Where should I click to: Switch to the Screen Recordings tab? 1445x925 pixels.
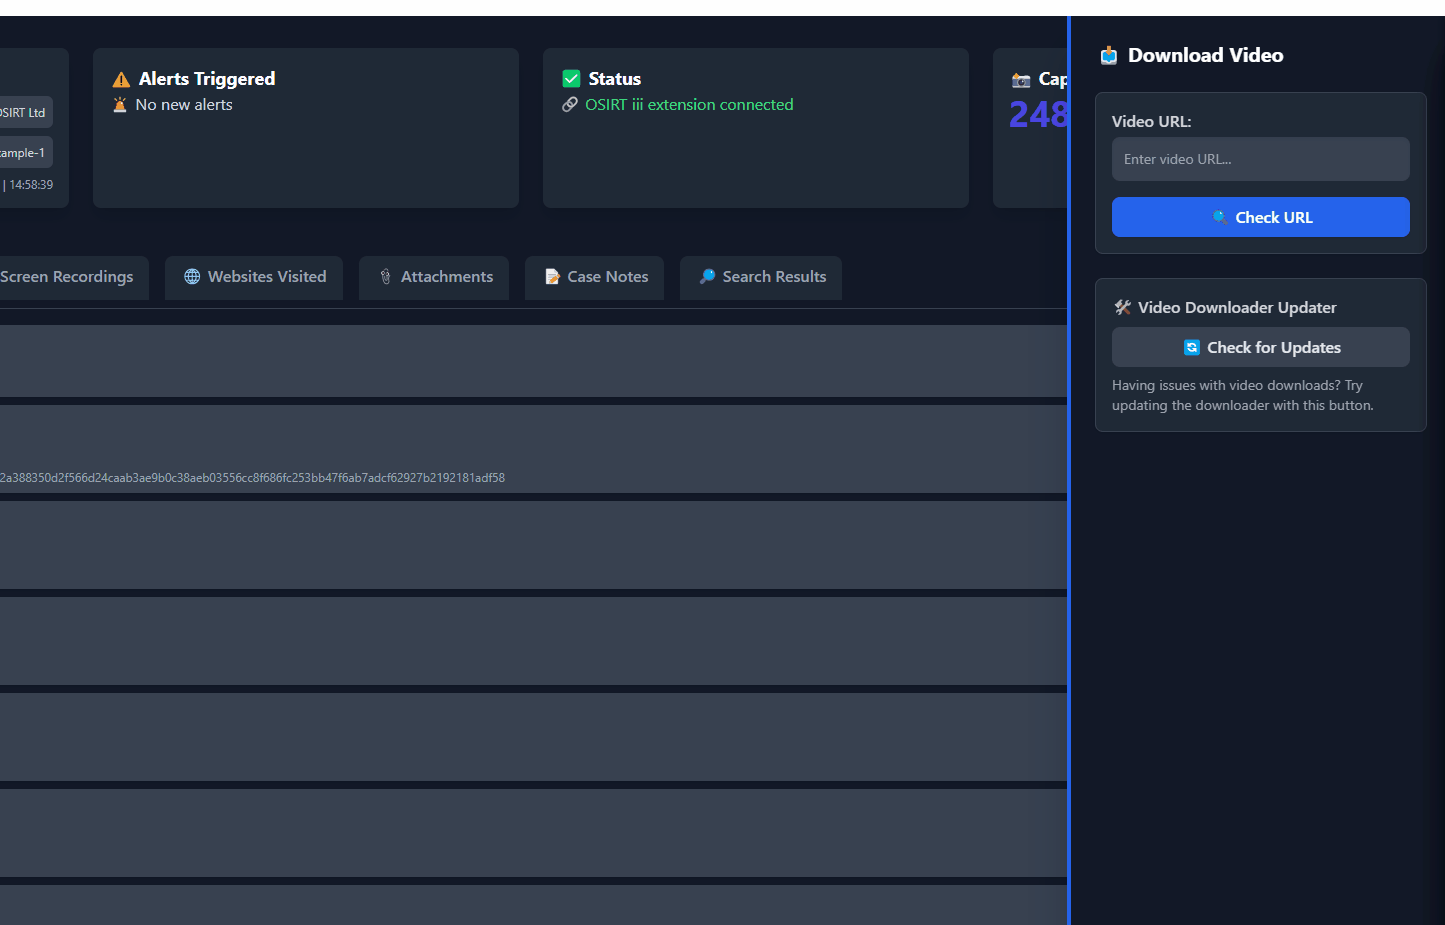pyautogui.click(x=66, y=277)
